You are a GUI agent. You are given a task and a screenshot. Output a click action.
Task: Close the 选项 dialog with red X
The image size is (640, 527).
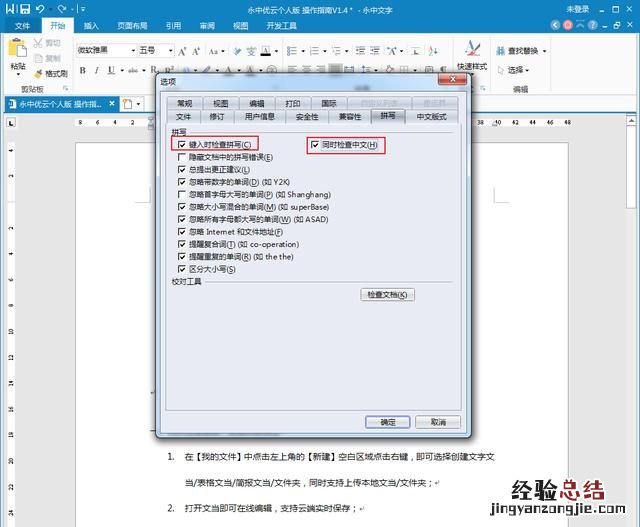[452, 79]
